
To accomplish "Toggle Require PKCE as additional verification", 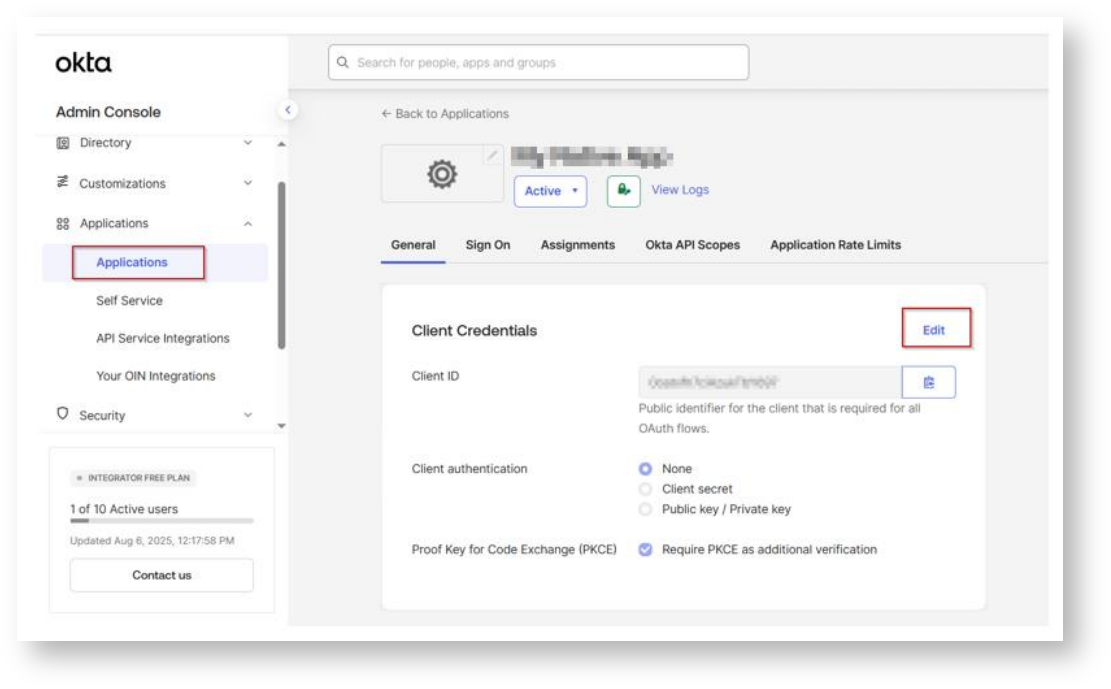I will click(646, 549).
